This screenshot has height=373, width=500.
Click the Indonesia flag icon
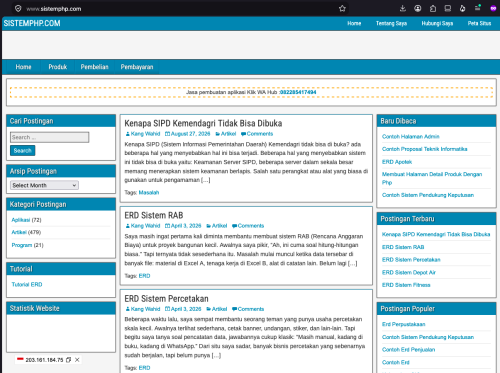(x=20, y=359)
